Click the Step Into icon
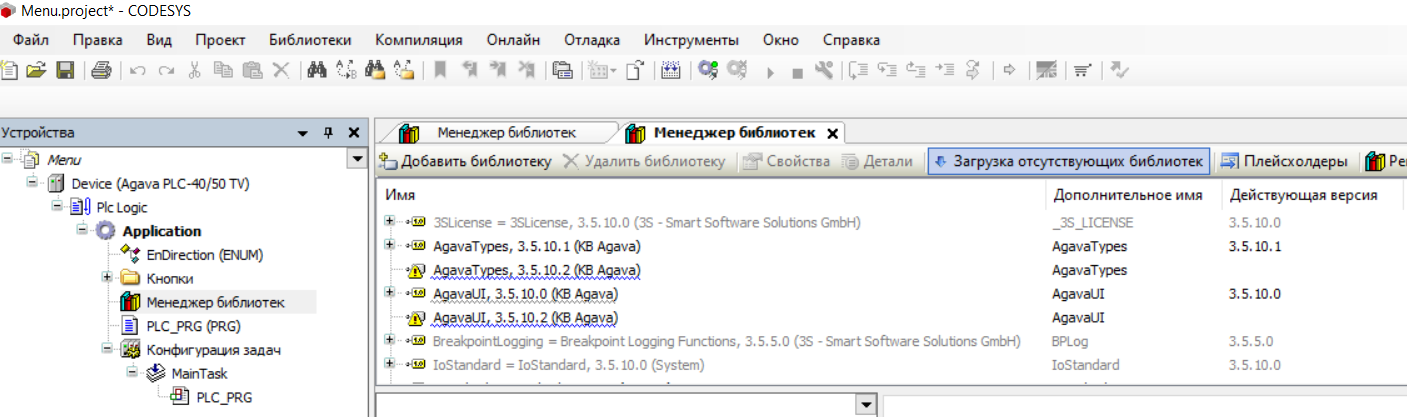 pos(886,71)
